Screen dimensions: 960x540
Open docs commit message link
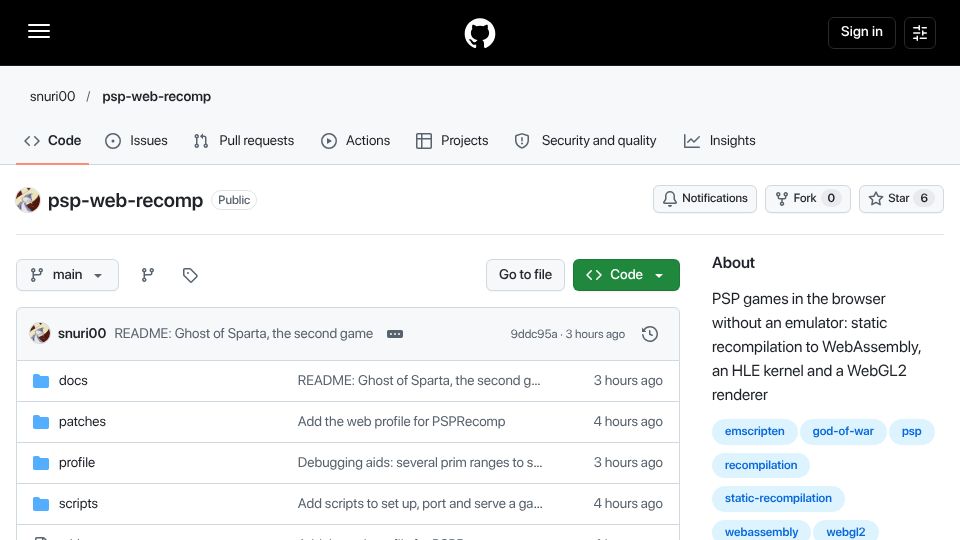pos(419,380)
